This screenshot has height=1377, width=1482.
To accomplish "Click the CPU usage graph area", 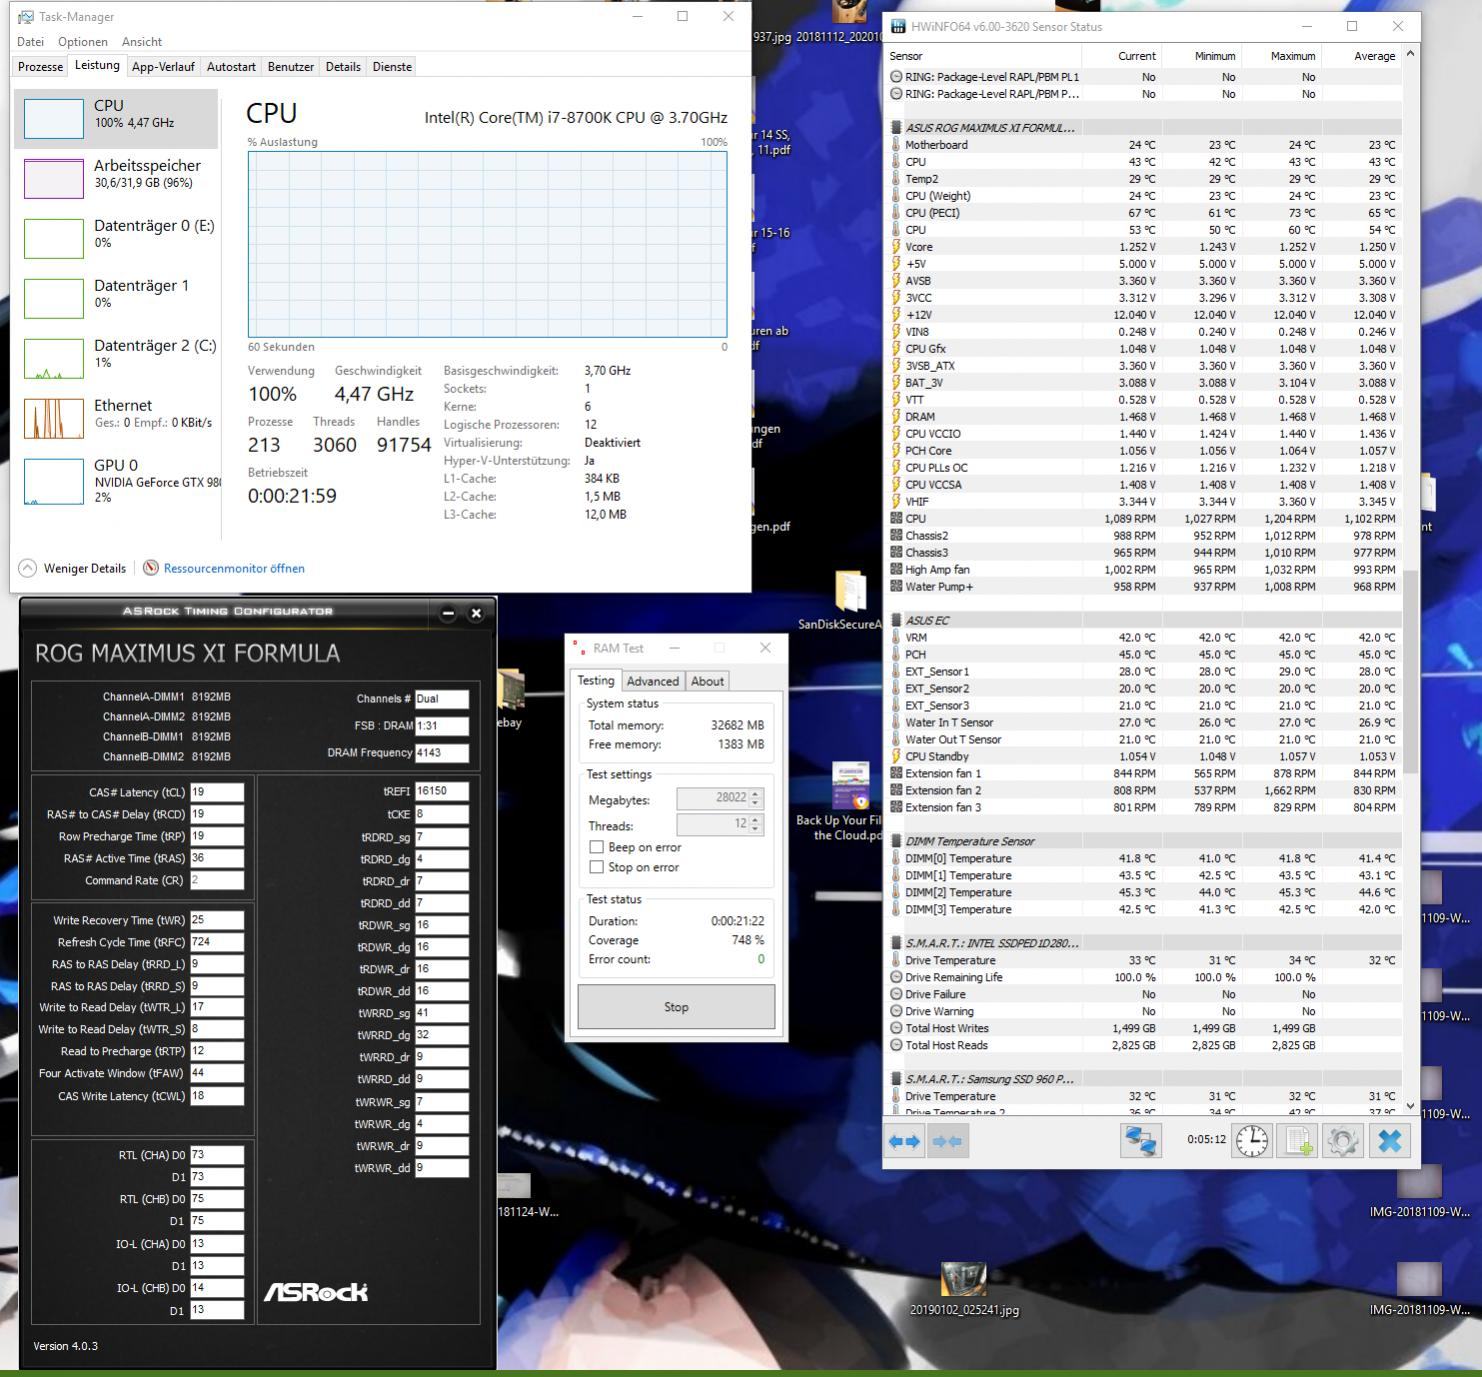I will (488, 245).
